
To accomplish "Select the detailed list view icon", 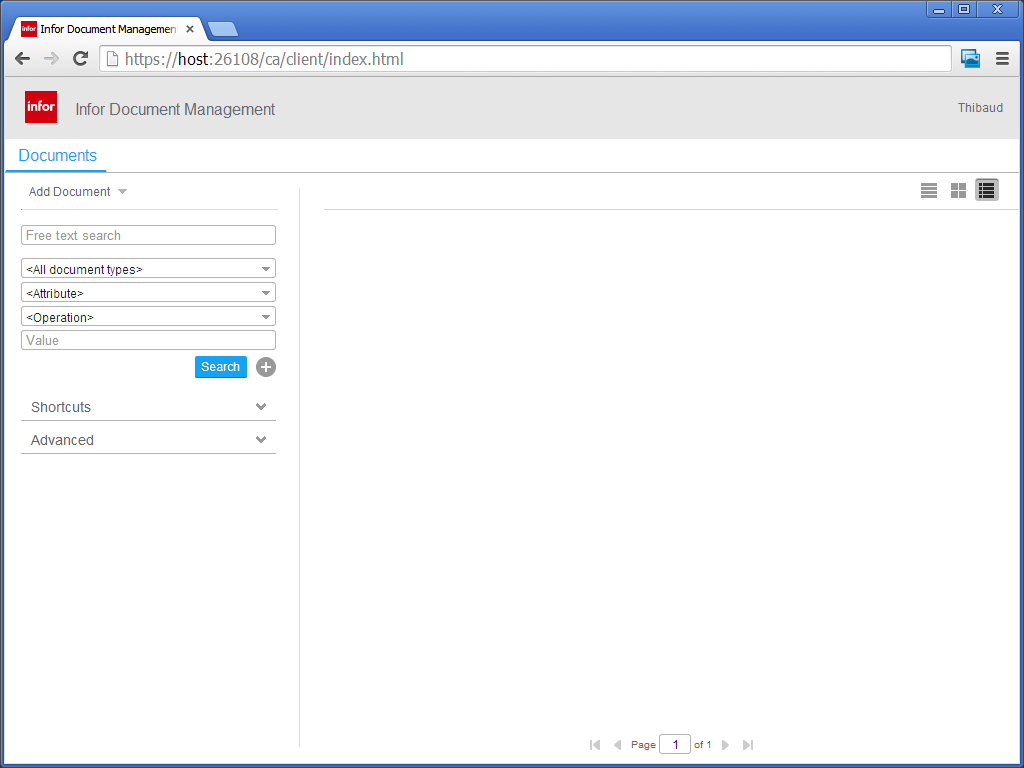I will click(x=987, y=190).
